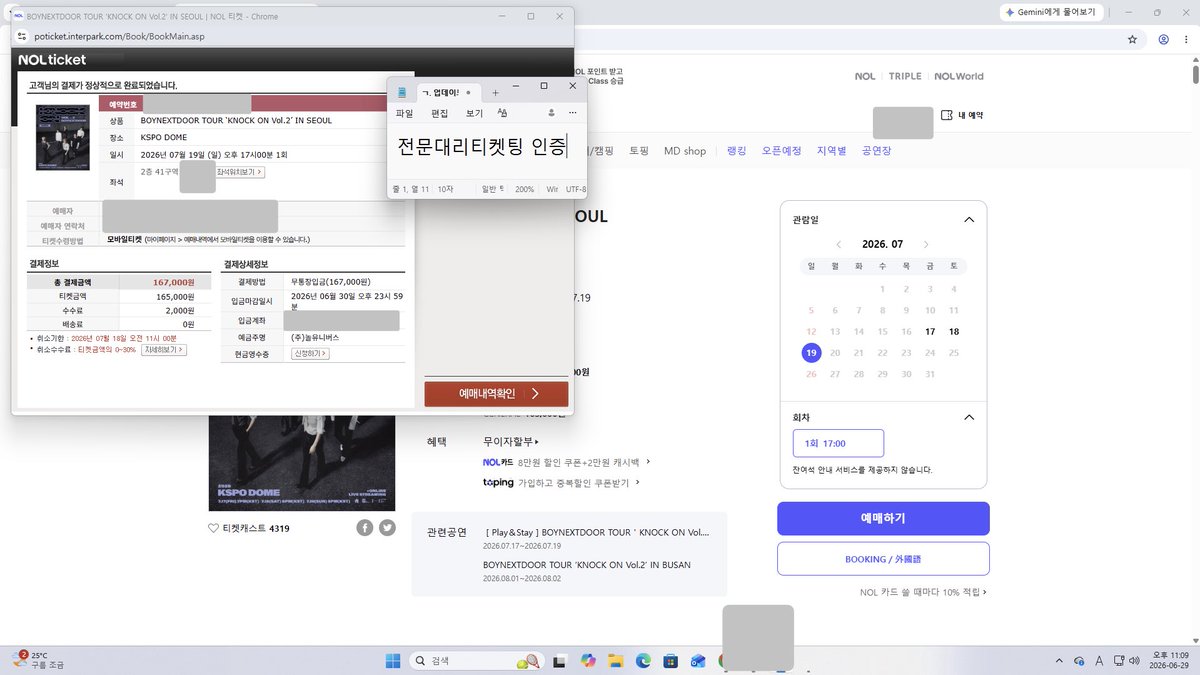Open Microsoft Store from the taskbar
The width and height of the screenshot is (1200, 675).
point(671,661)
